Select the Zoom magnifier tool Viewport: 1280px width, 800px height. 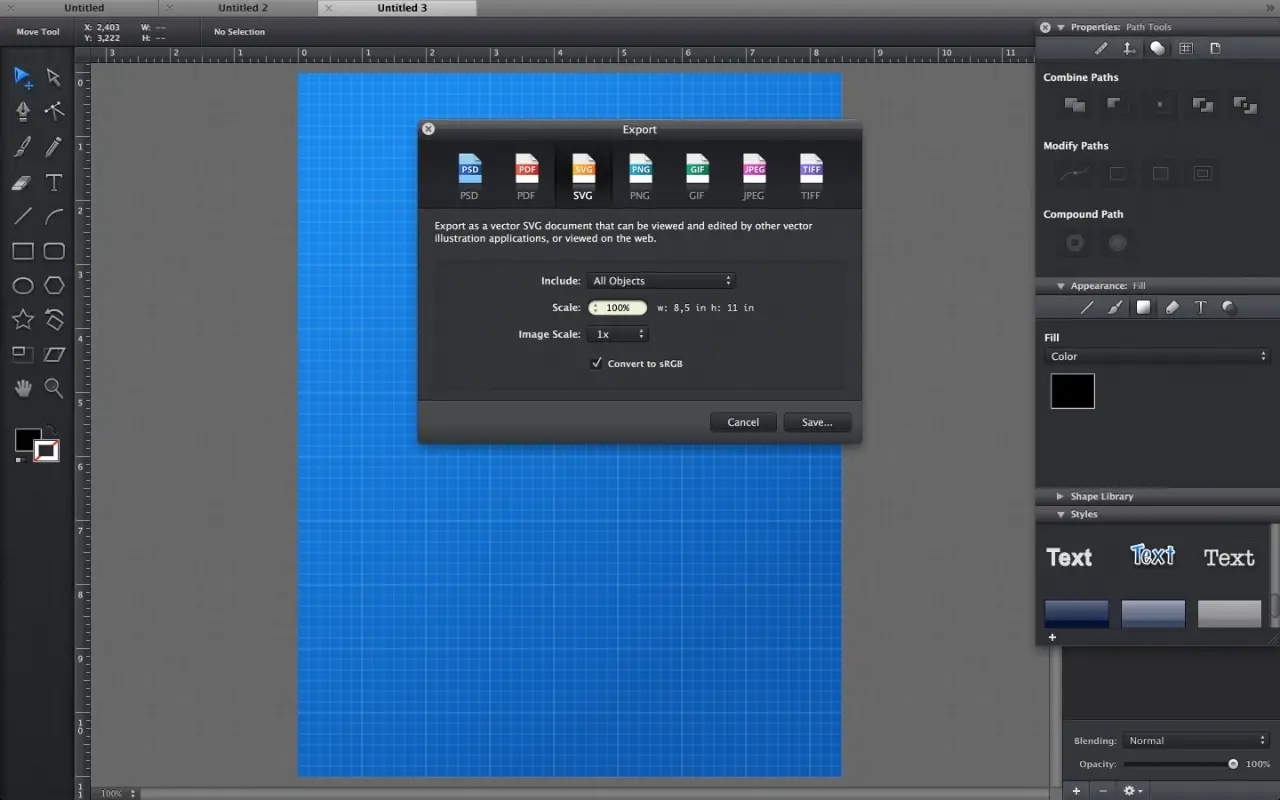(54, 388)
